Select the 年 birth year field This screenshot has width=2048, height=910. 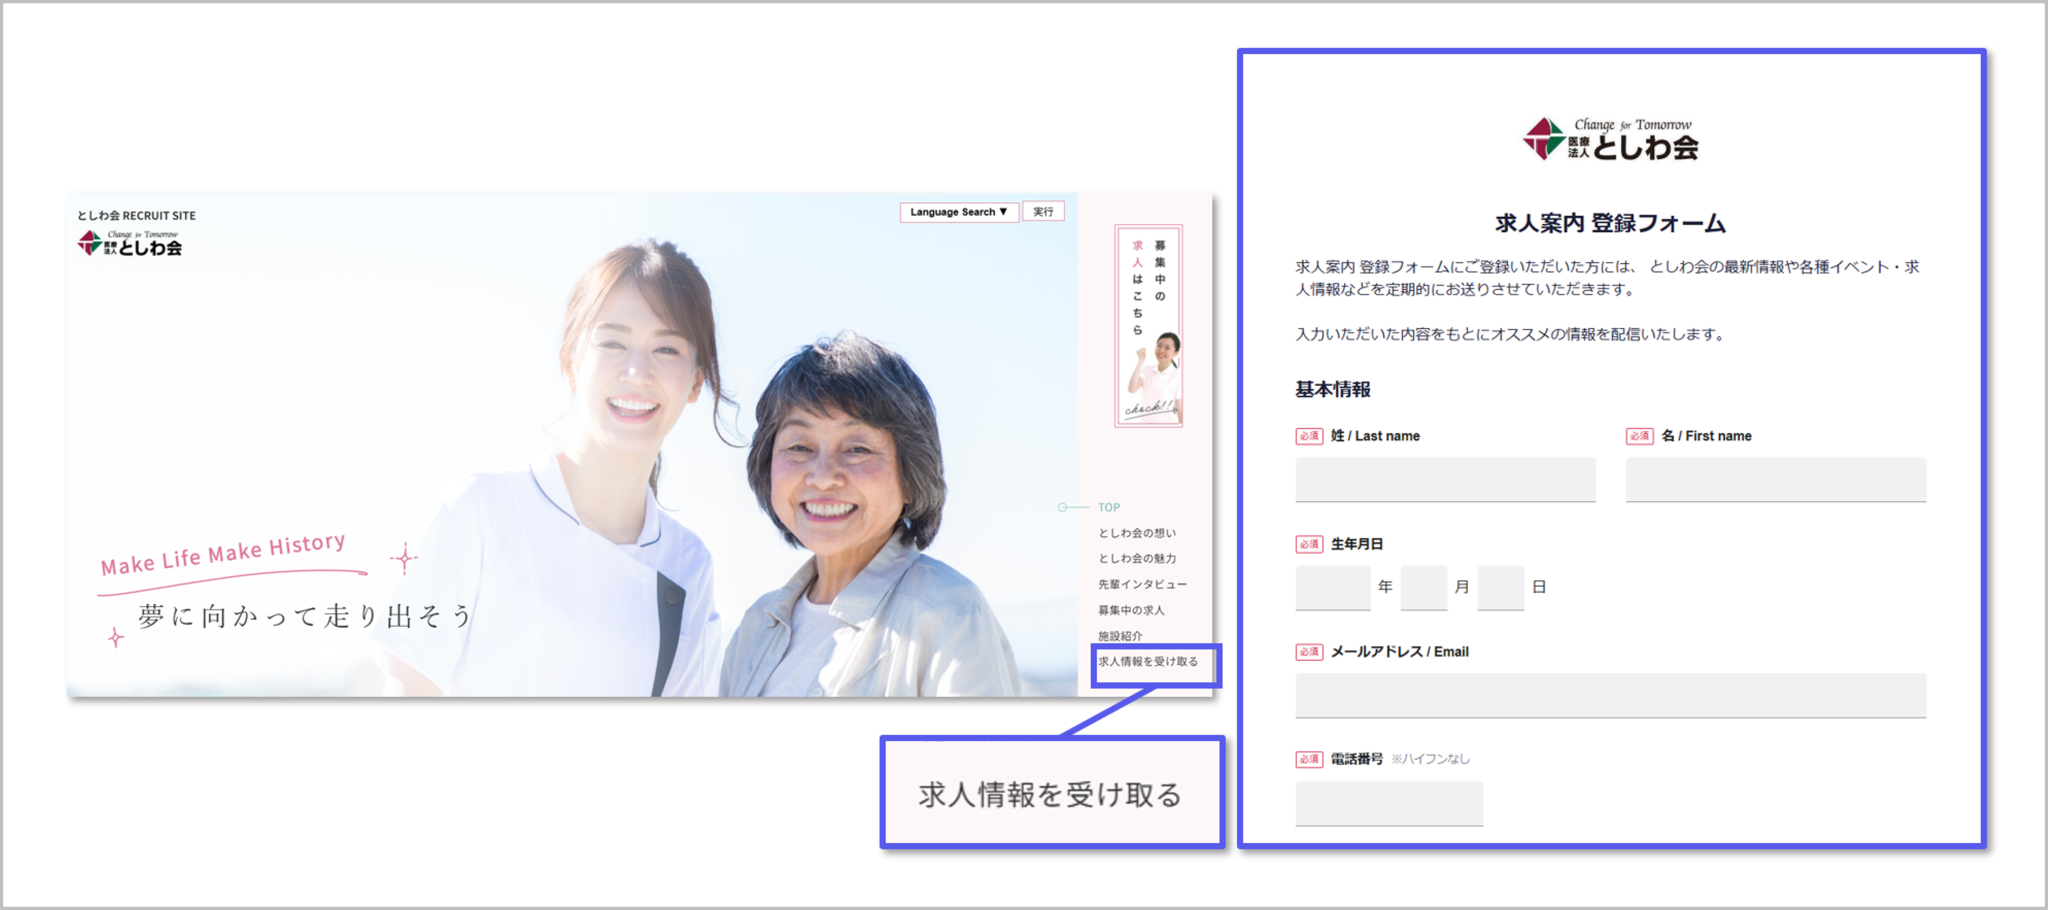(1332, 587)
